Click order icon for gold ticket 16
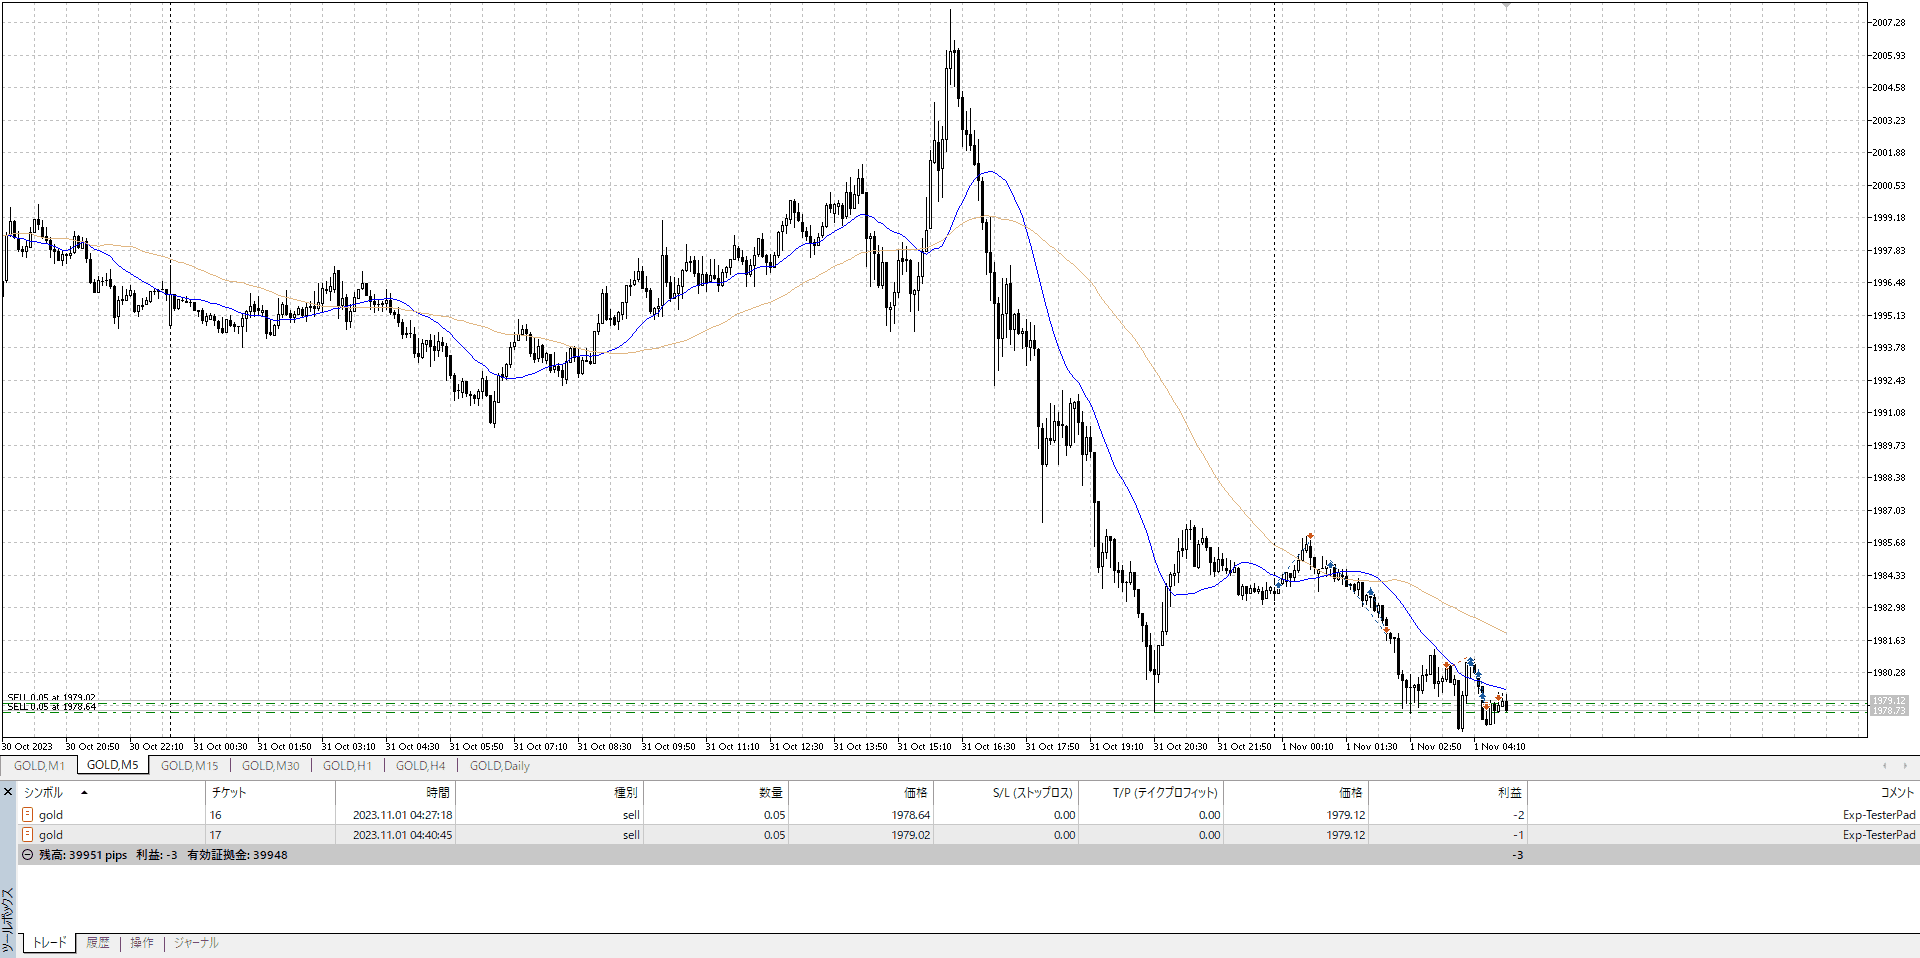 (x=28, y=815)
